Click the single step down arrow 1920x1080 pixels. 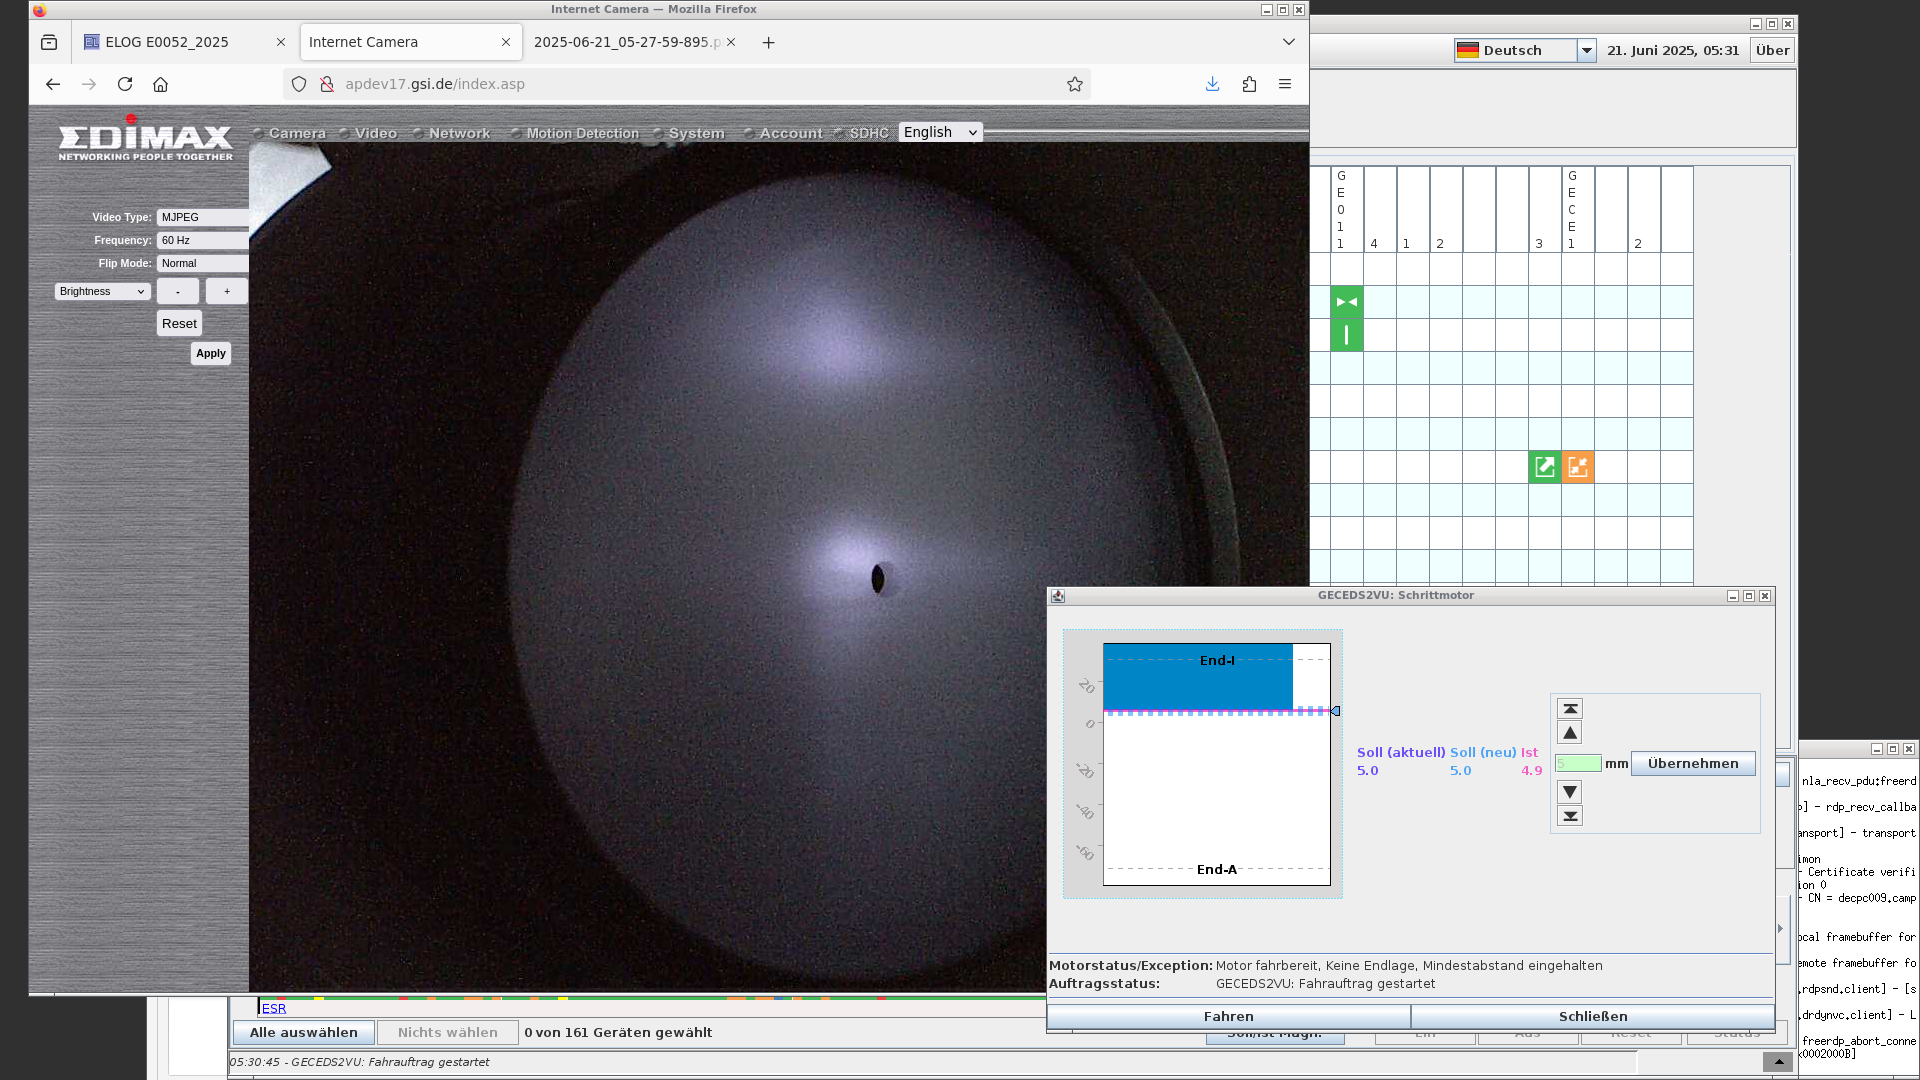tap(1570, 792)
